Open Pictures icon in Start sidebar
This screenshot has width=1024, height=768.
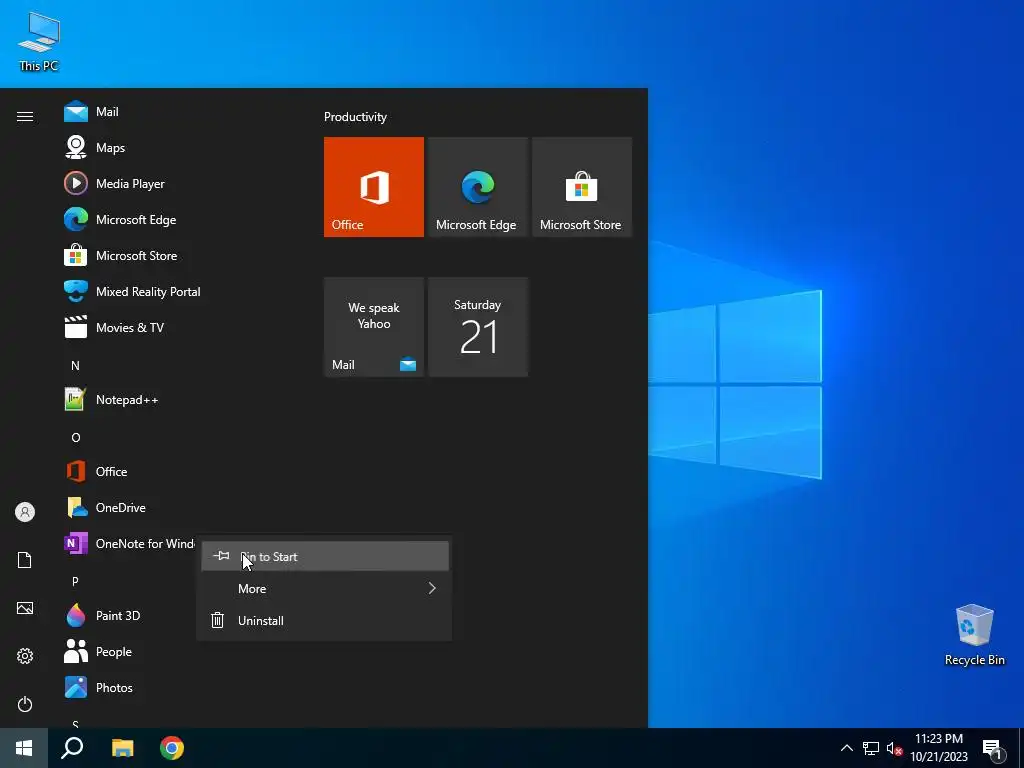pos(25,608)
